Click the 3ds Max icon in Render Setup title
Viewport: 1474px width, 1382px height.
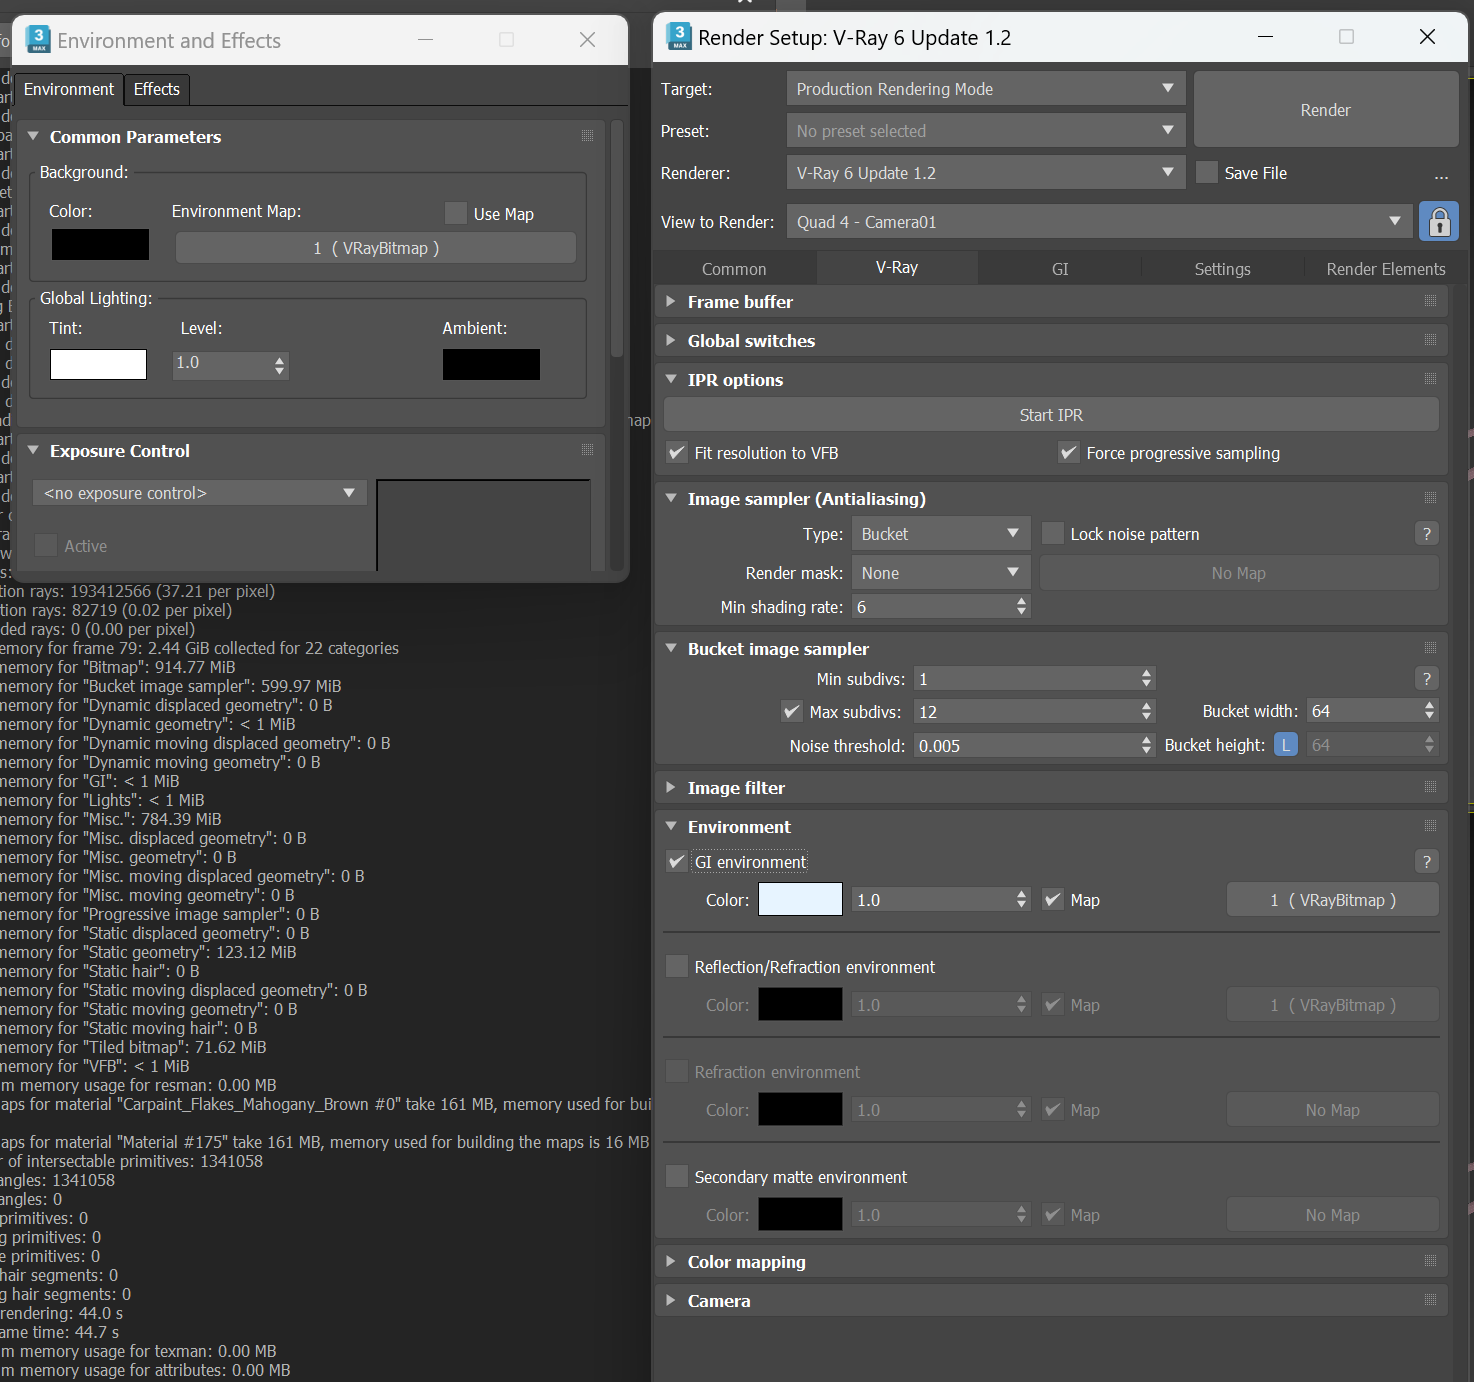[679, 37]
